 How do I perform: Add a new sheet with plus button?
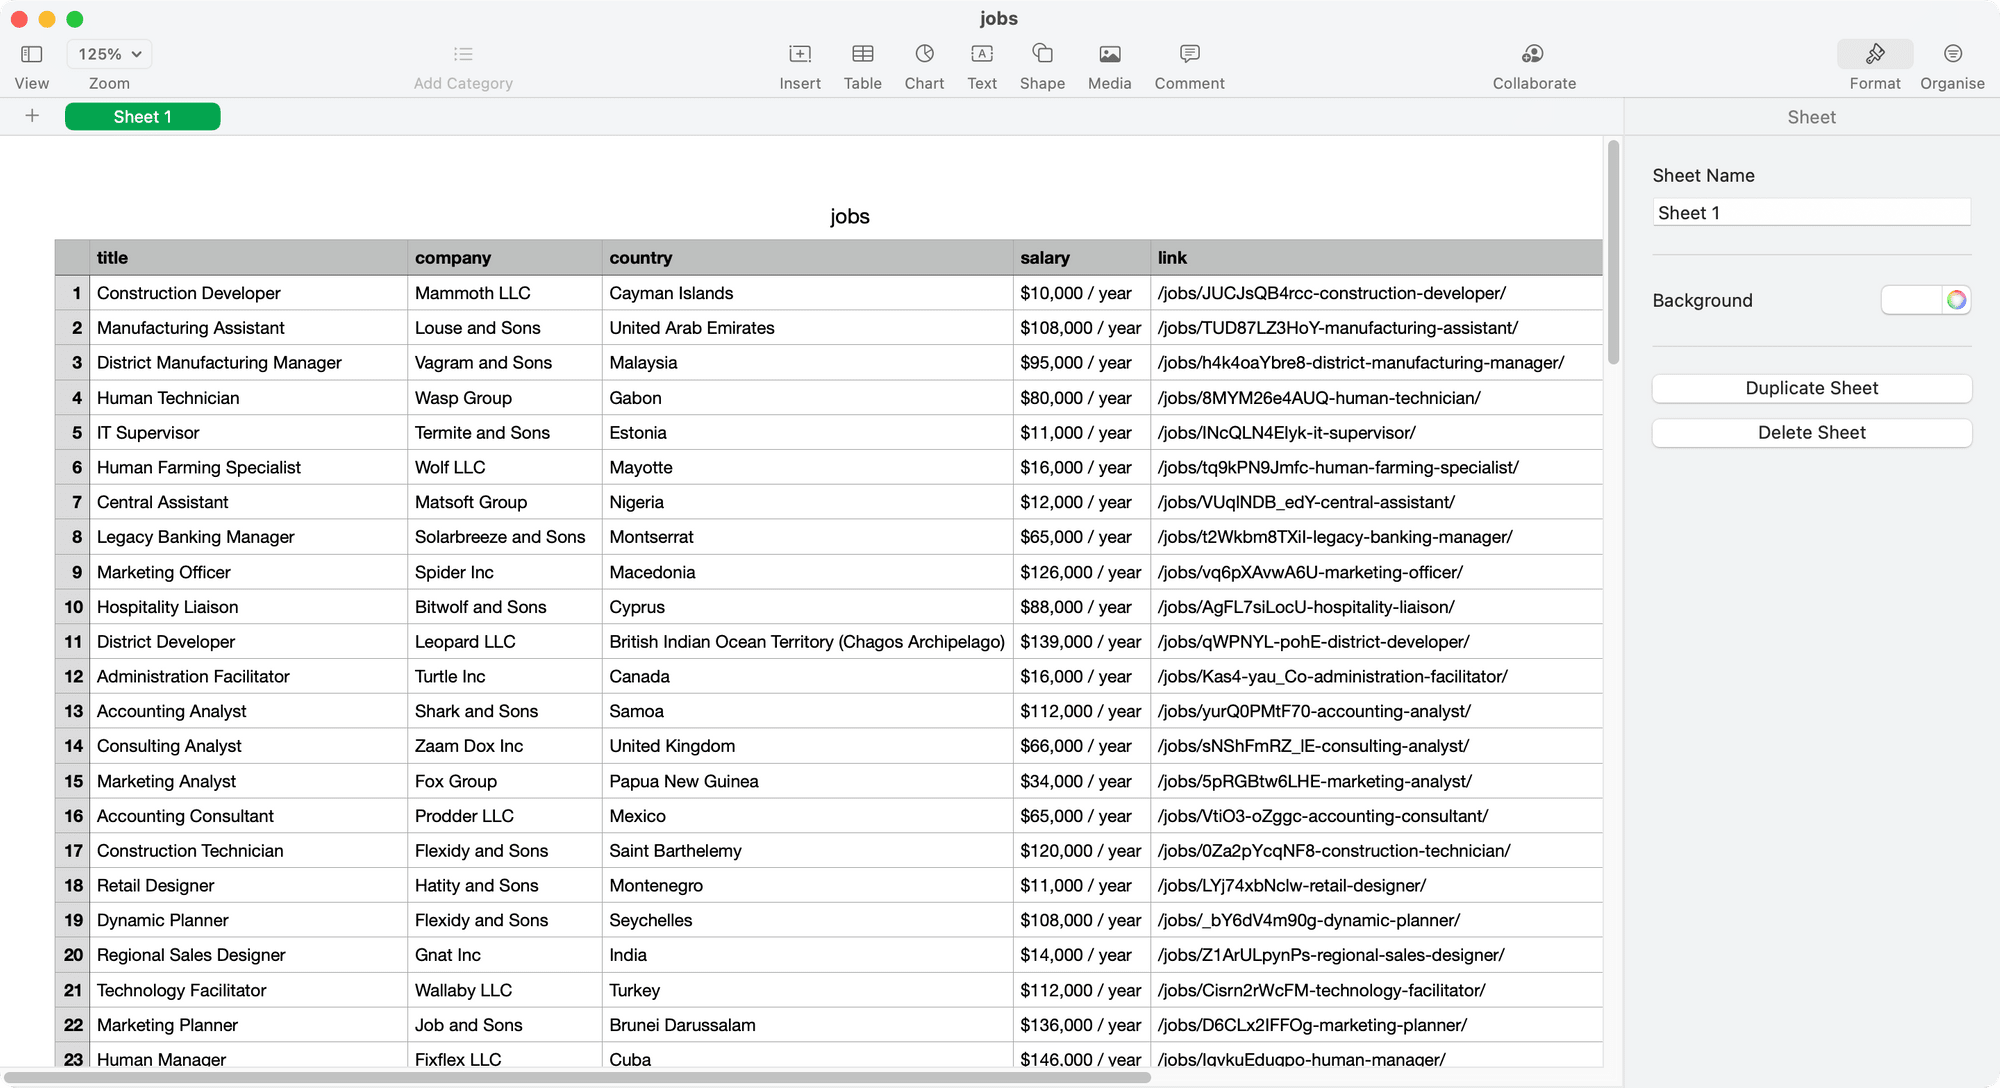pos(32,116)
